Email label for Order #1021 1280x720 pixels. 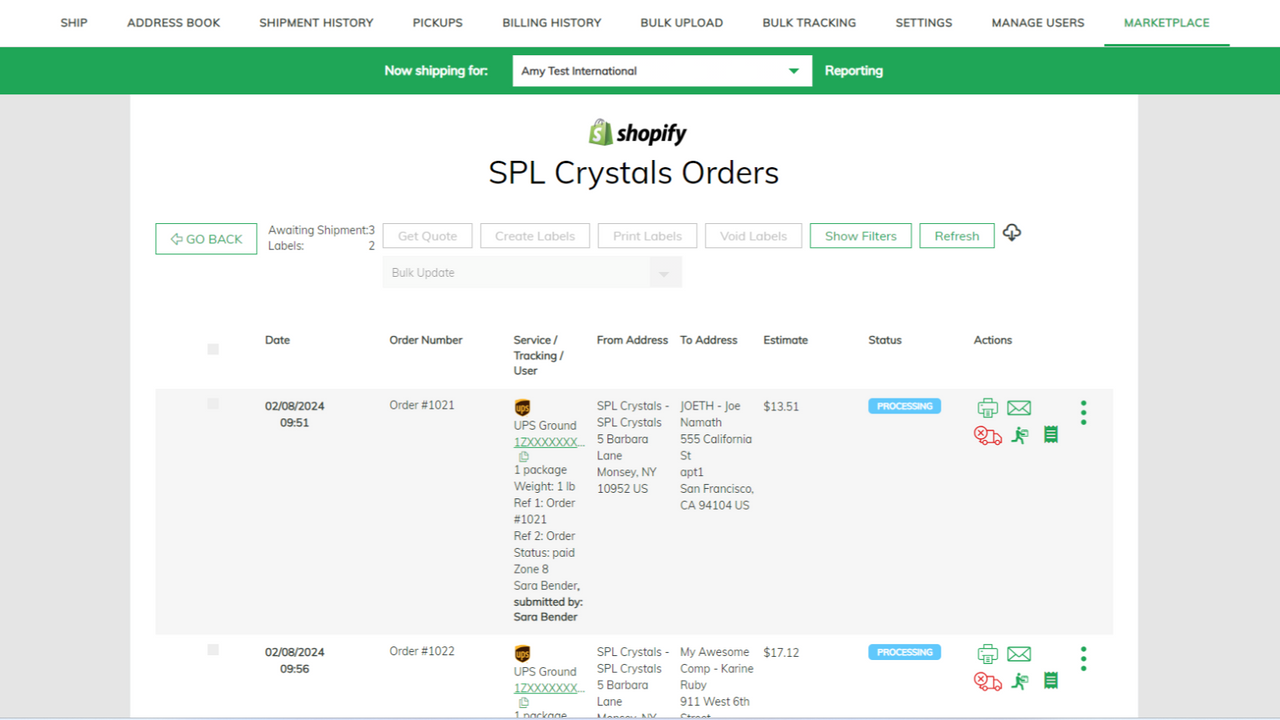click(x=1019, y=408)
